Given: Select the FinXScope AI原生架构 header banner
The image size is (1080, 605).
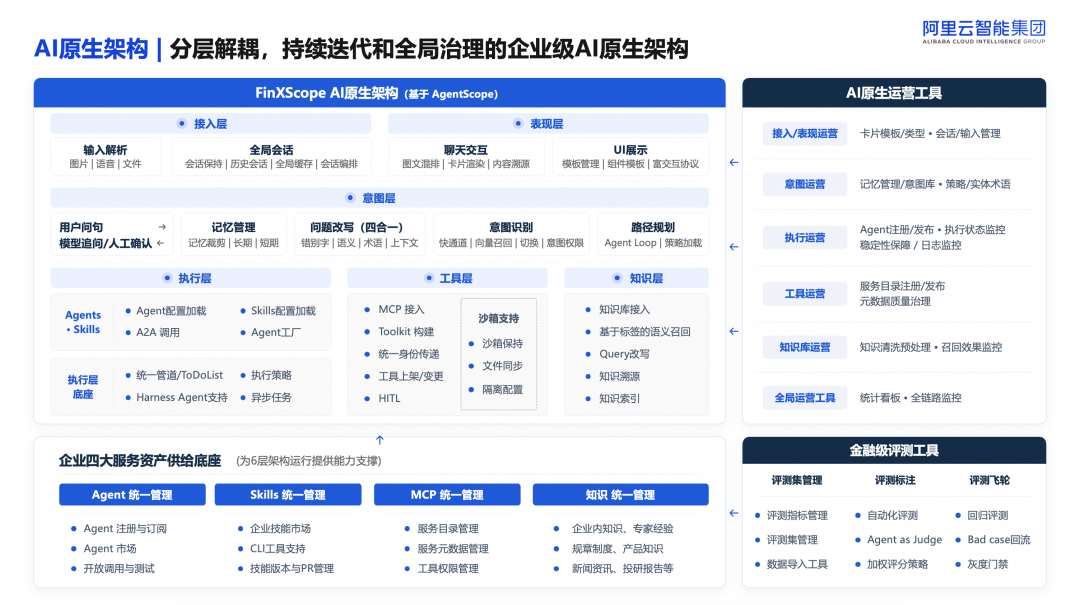Looking at the screenshot, I should pyautogui.click(x=380, y=93).
